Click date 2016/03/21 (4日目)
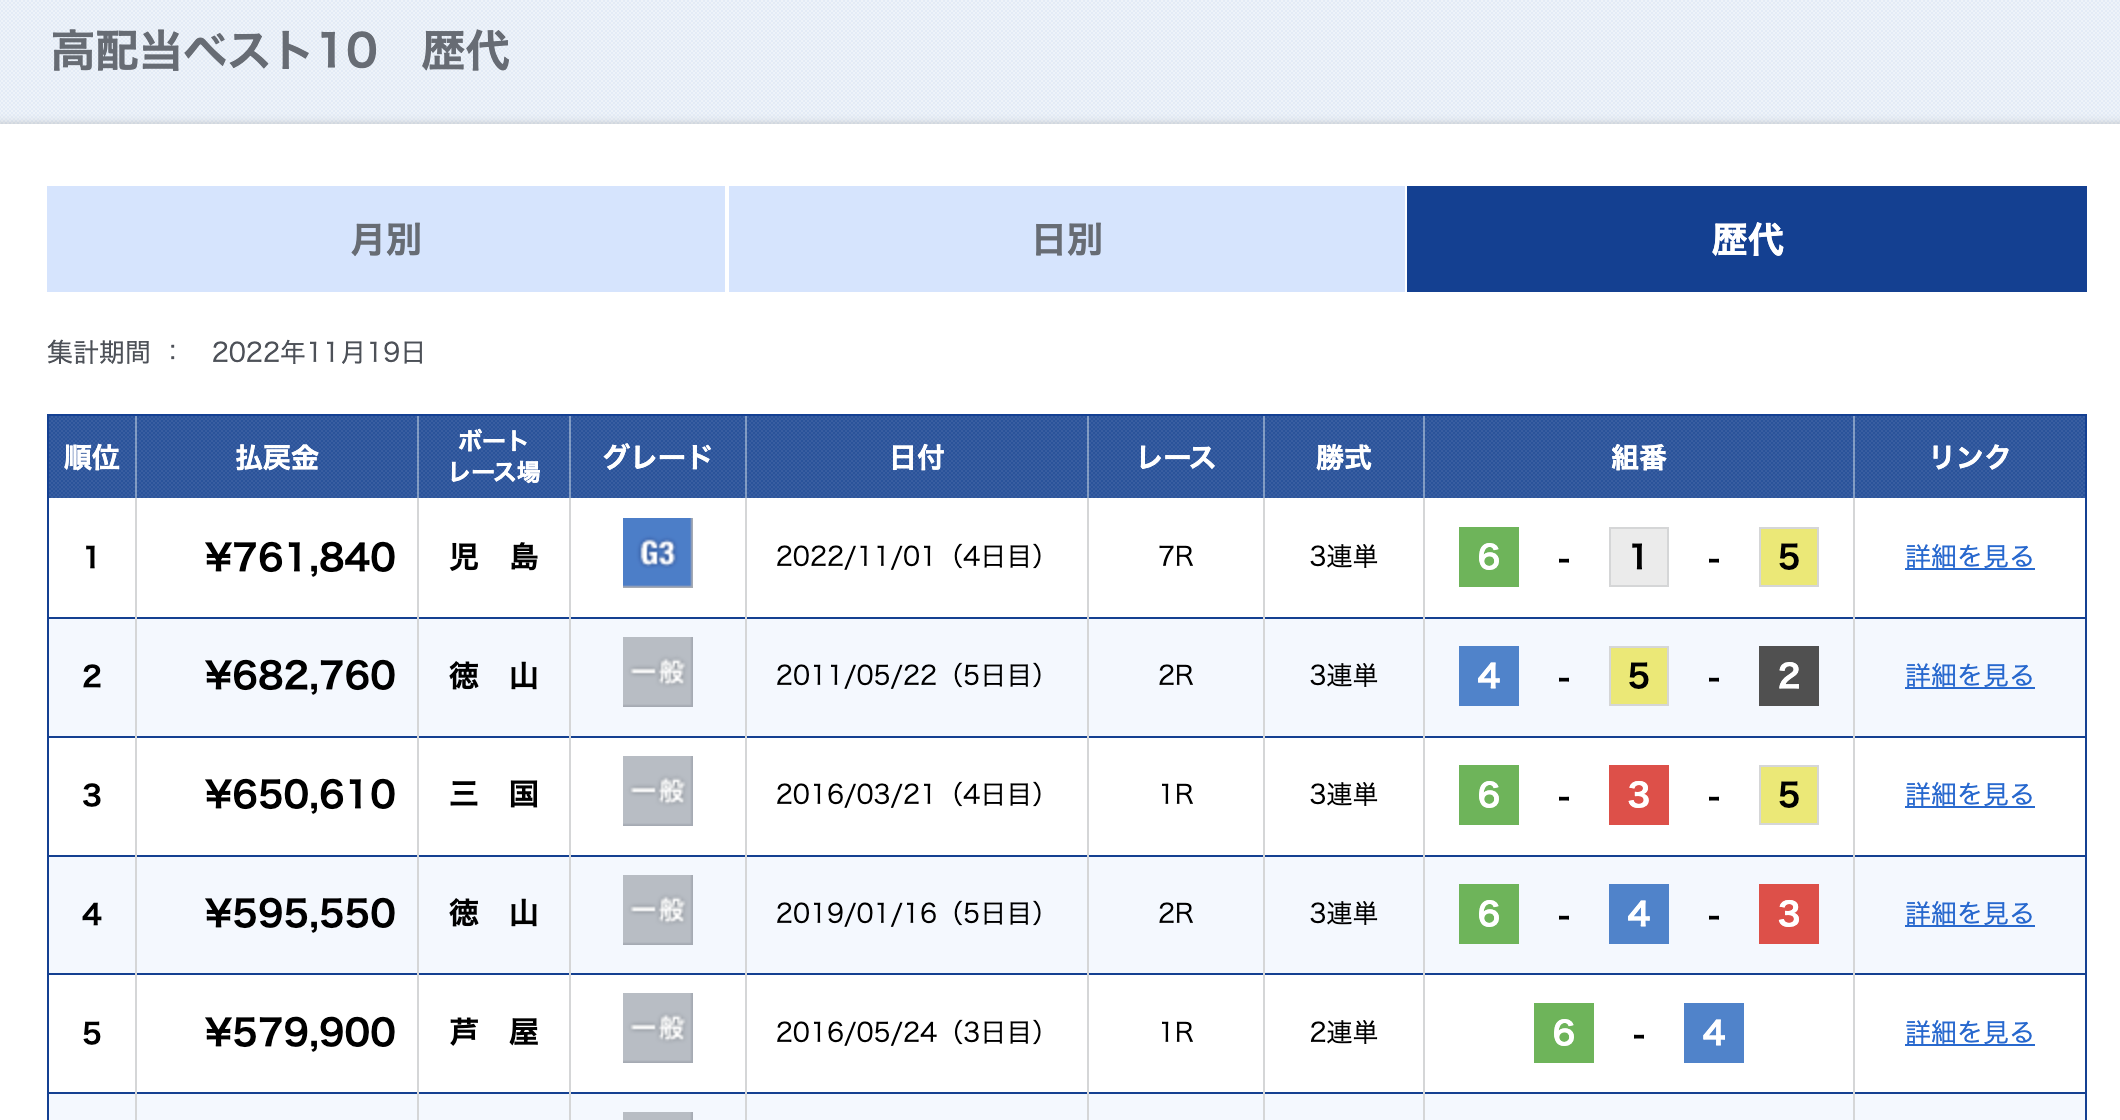Image resolution: width=2120 pixels, height=1120 pixels. point(909,795)
